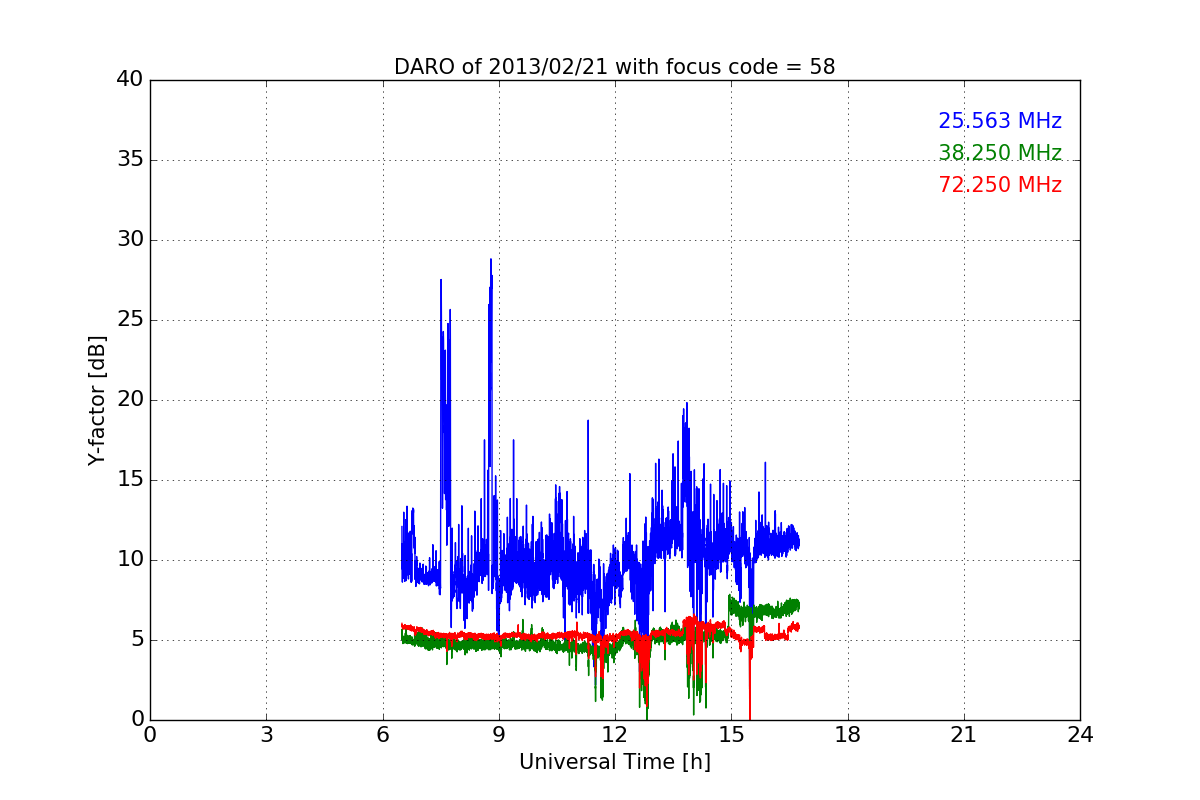Screen dimensions: 1200x800
Task: Click x-axis tick label 6
Action: click(x=382, y=735)
